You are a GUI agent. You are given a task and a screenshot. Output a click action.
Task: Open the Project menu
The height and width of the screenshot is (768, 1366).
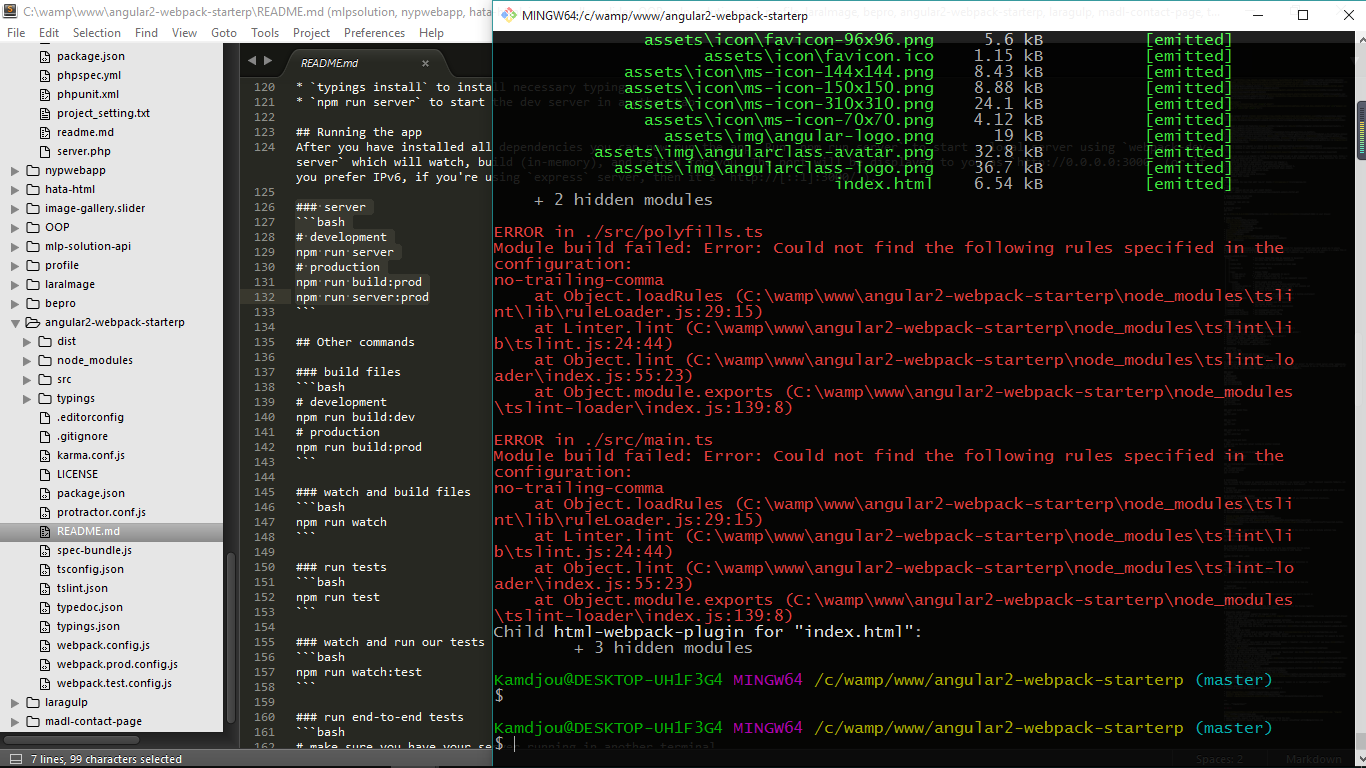(311, 33)
